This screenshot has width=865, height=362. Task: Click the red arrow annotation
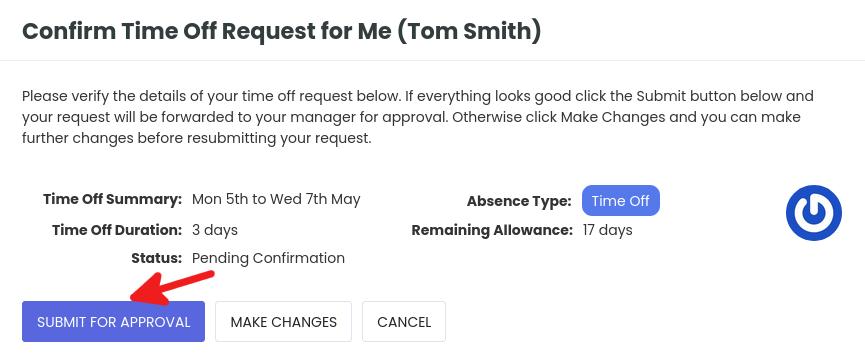click(172, 288)
